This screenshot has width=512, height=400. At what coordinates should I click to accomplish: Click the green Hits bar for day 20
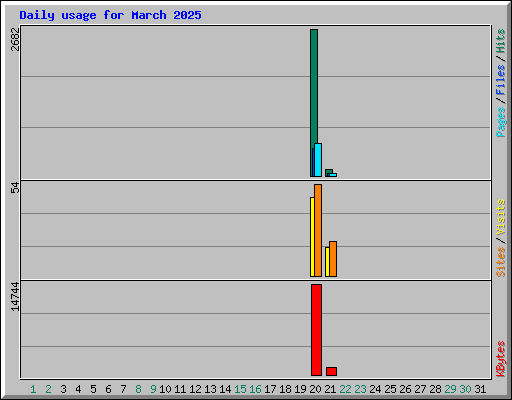[313, 88]
